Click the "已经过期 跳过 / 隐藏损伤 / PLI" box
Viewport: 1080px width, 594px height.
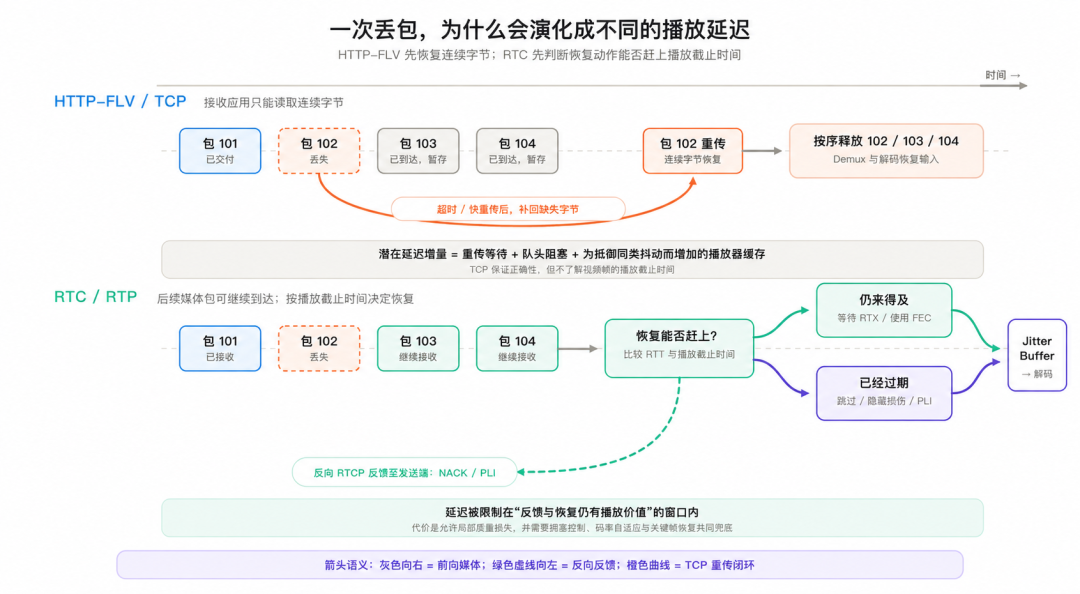pyautogui.click(x=884, y=393)
